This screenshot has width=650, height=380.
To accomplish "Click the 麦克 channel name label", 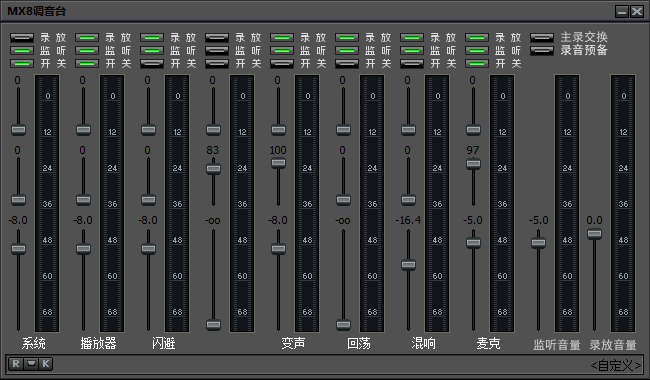I will (488, 343).
